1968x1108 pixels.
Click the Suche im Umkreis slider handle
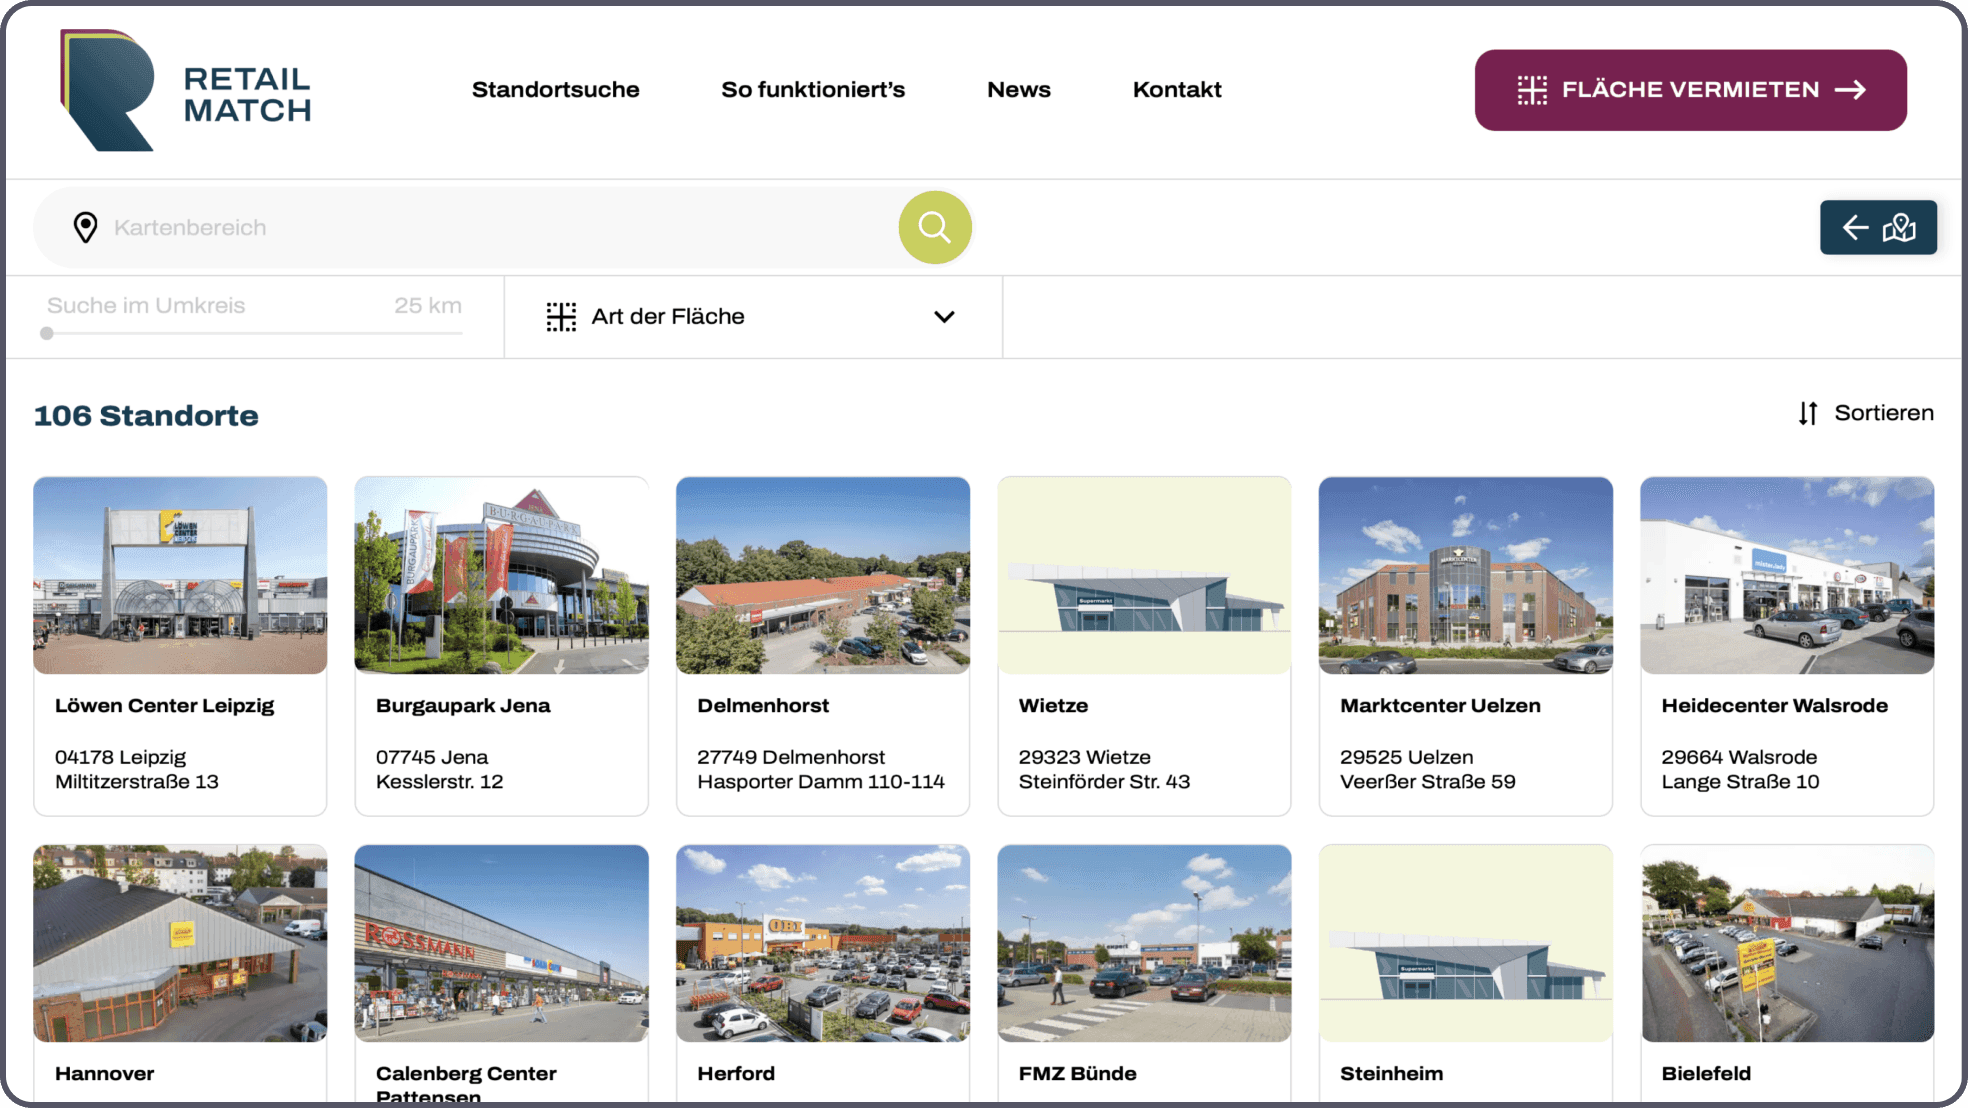point(47,333)
